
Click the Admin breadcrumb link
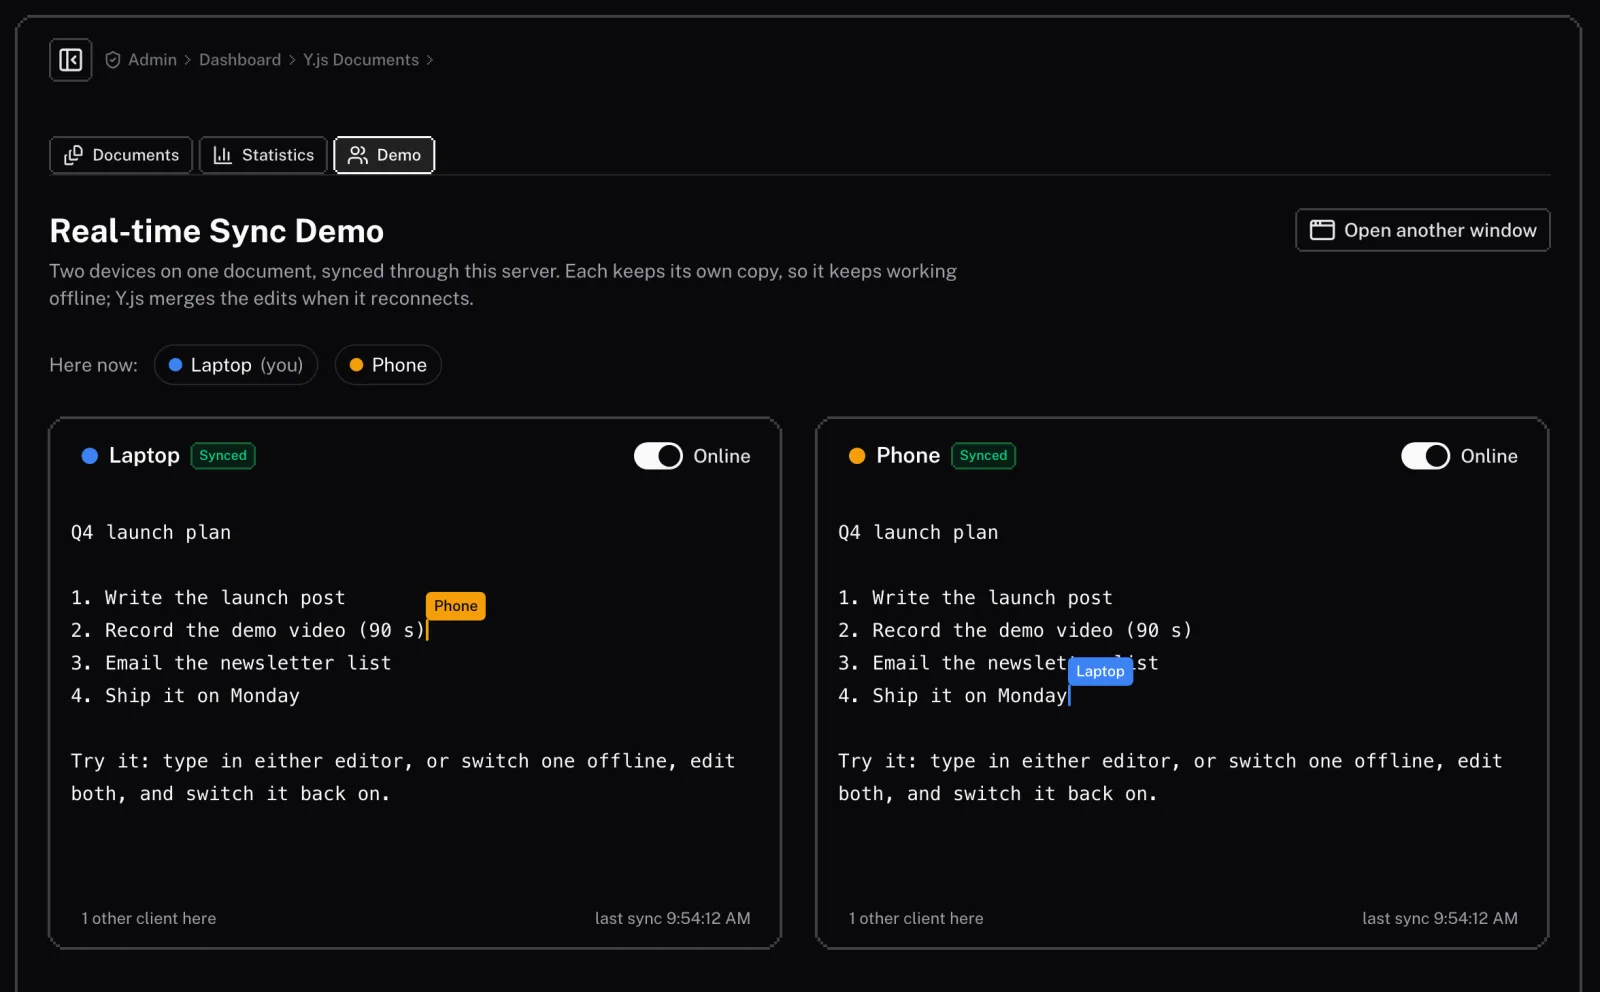(152, 60)
